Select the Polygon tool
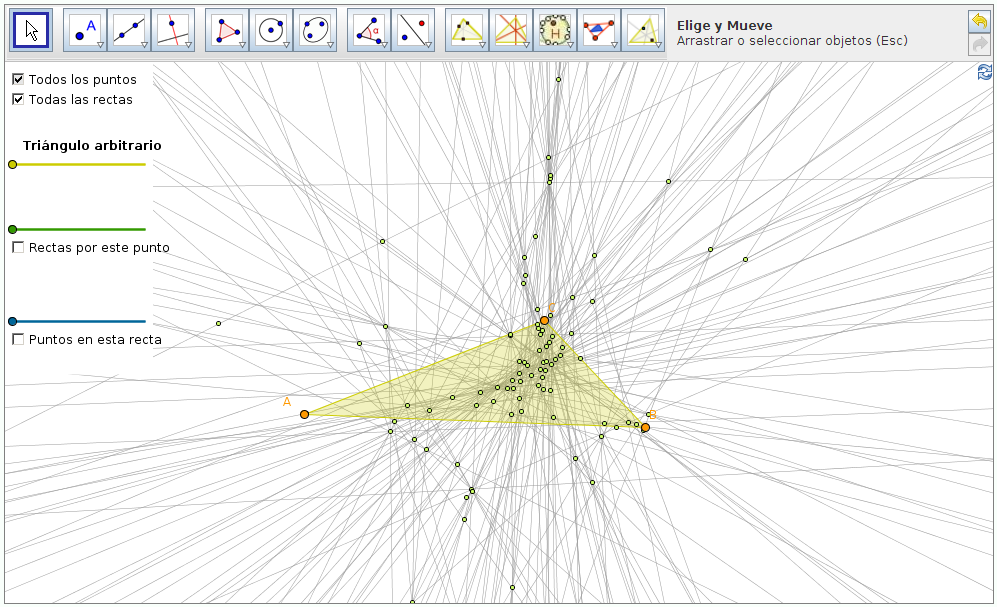 click(x=227, y=31)
